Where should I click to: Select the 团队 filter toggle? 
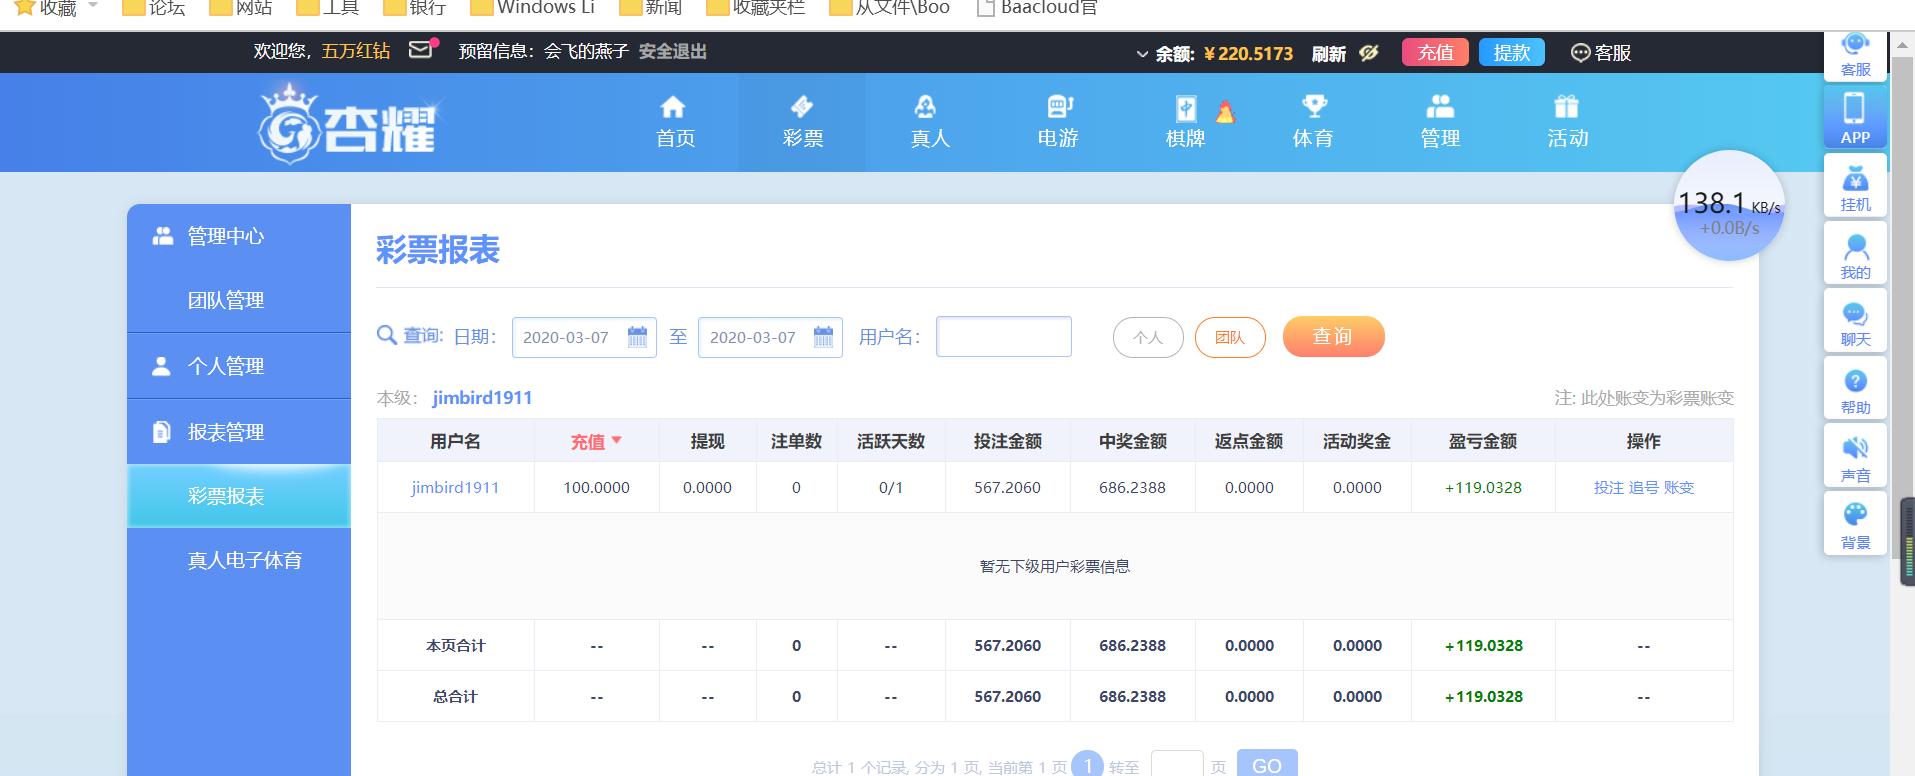[1230, 338]
